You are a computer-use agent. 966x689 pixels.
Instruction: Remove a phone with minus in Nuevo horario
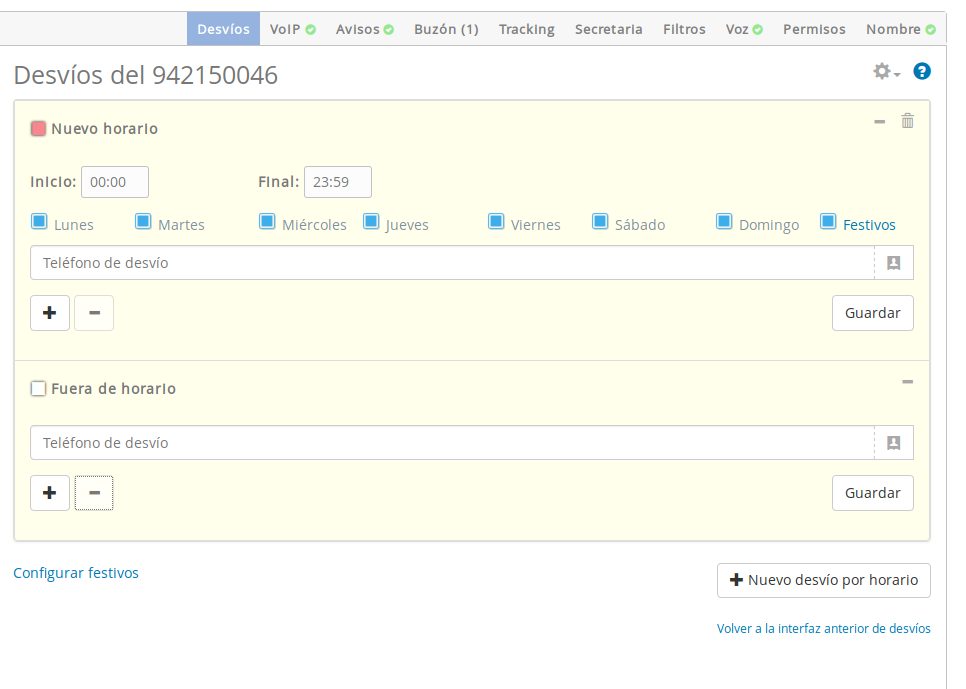tap(94, 313)
